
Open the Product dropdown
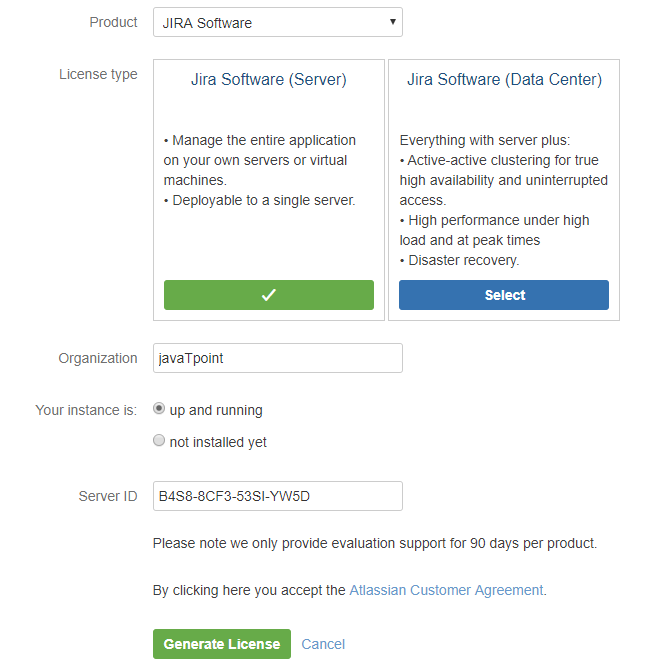click(277, 23)
